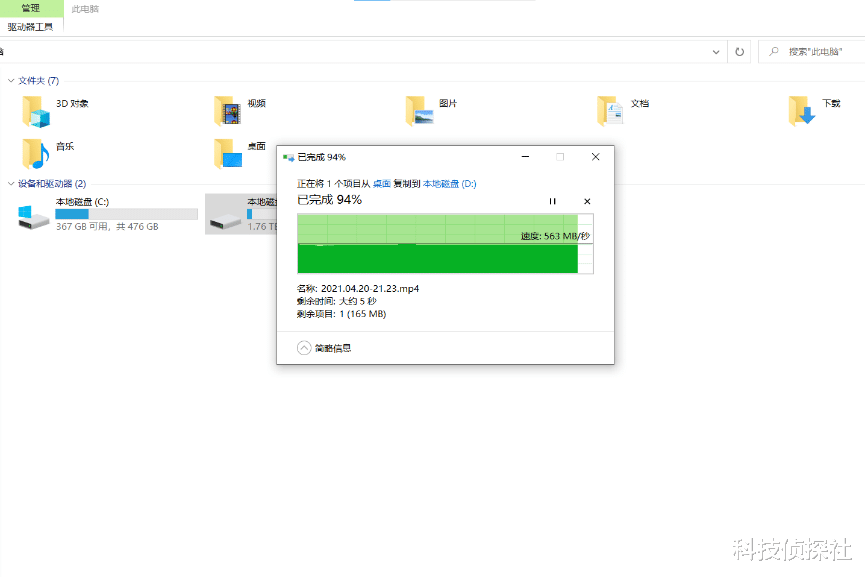This screenshot has height=577, width=865.
Task: Open the 桌面 folder icon
Action: click(228, 153)
